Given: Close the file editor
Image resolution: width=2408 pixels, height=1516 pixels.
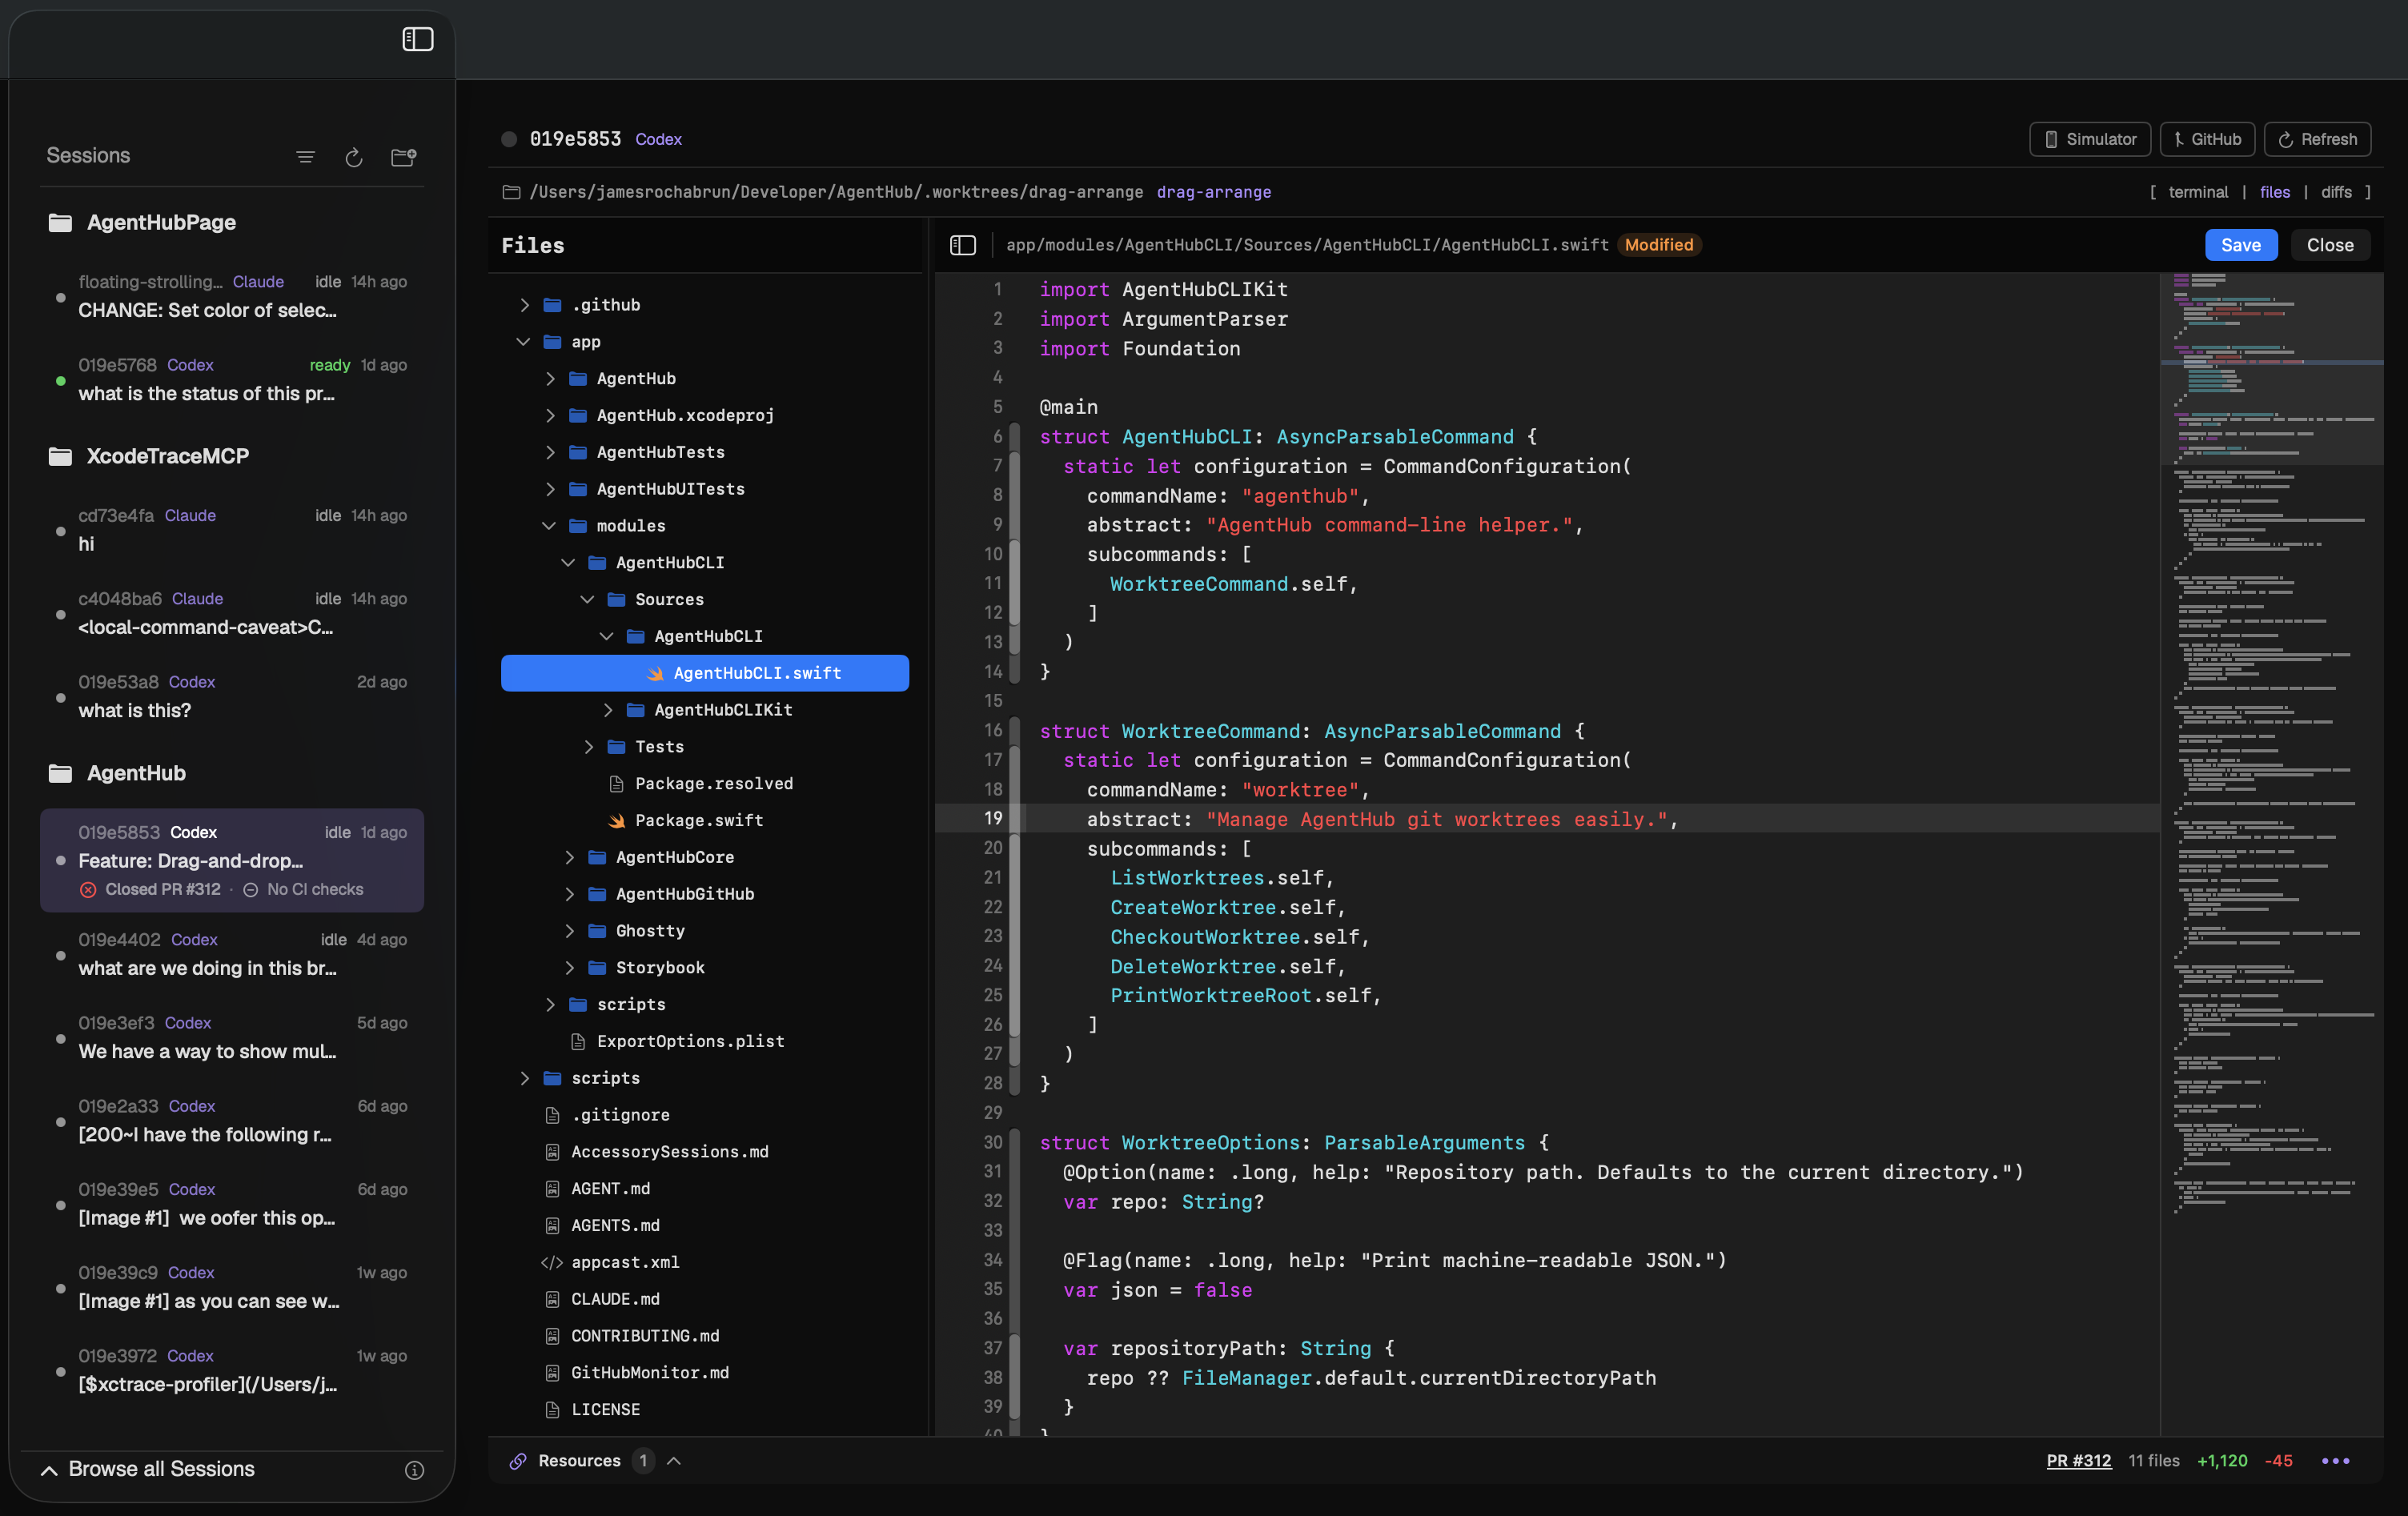Looking at the screenshot, I should coord(2329,245).
